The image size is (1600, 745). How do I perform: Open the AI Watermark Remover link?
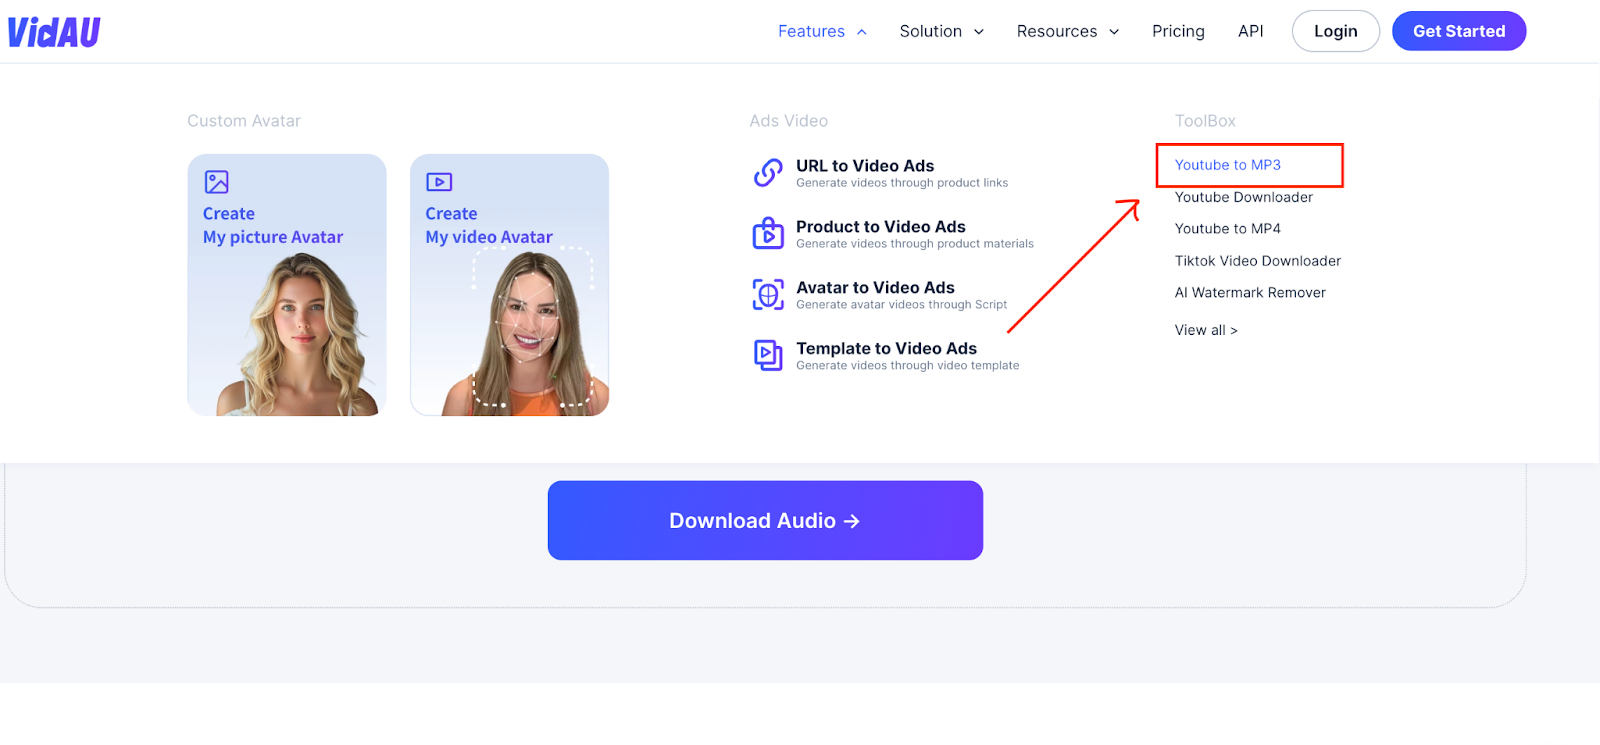coord(1250,293)
